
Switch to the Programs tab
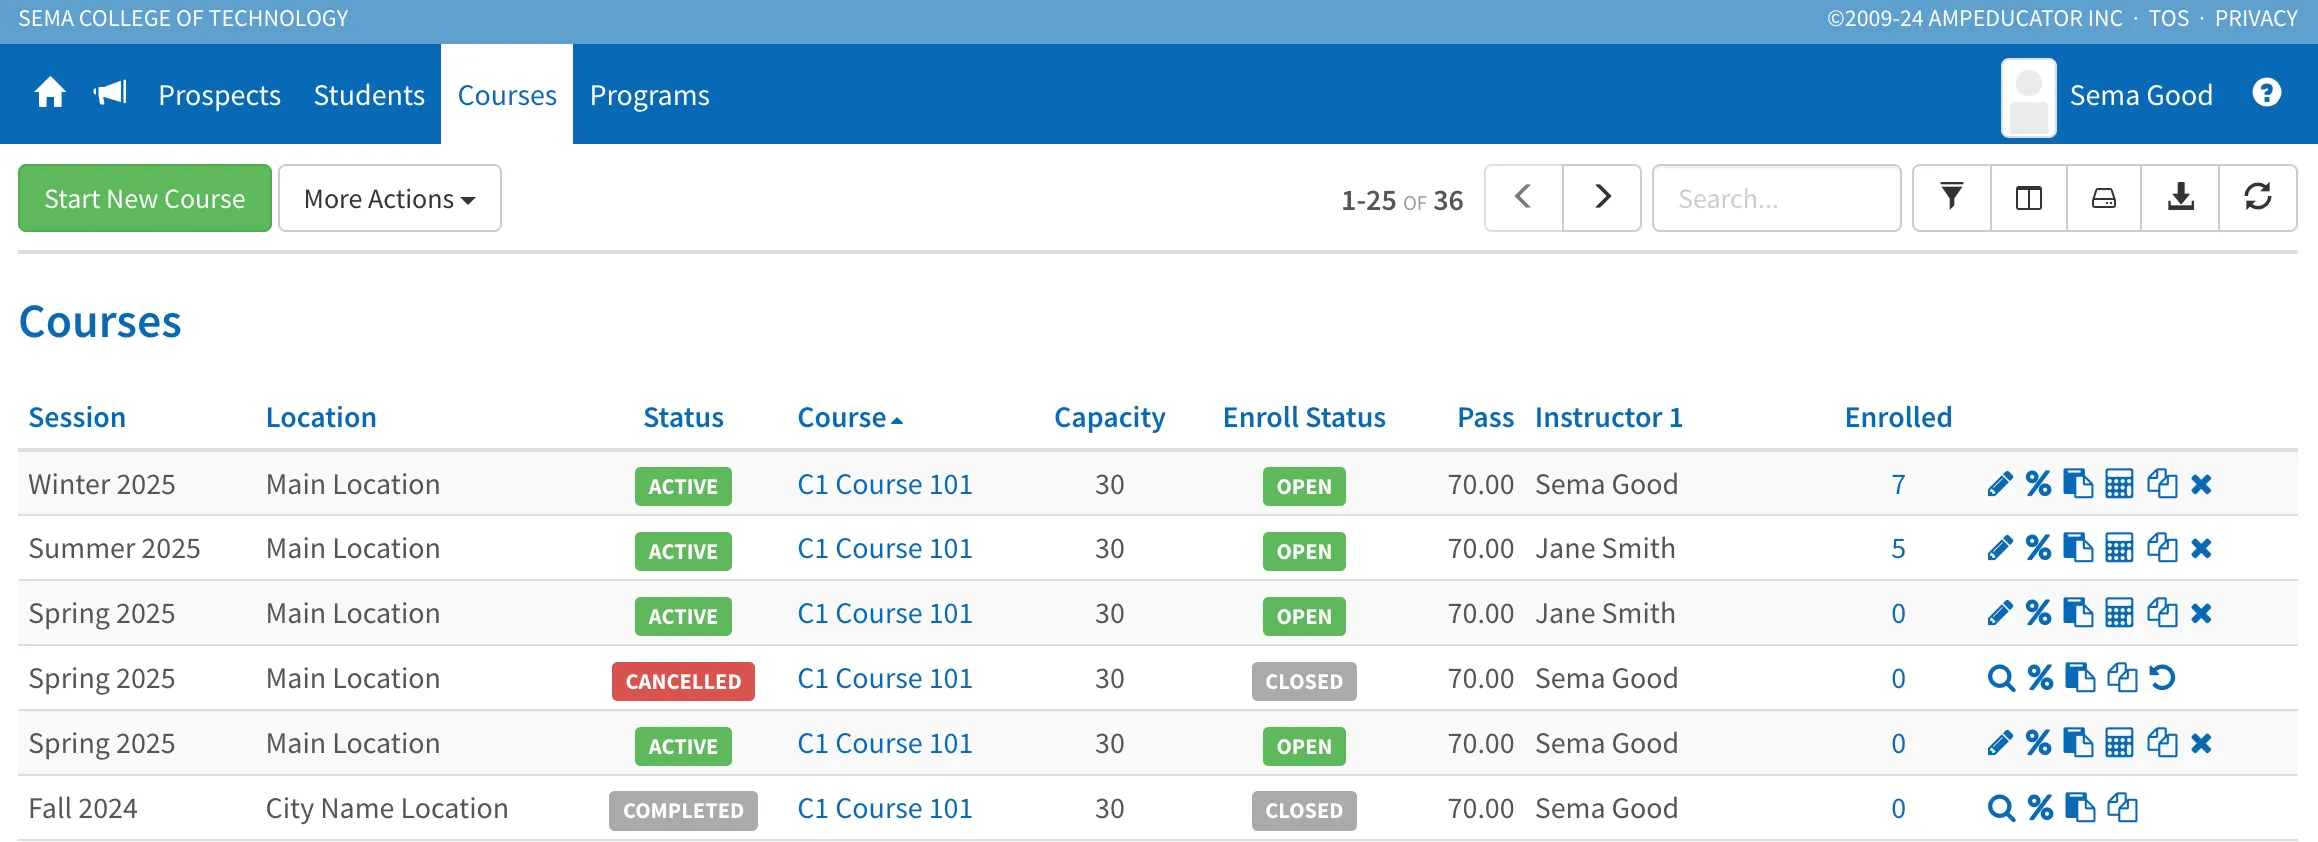[x=650, y=95]
